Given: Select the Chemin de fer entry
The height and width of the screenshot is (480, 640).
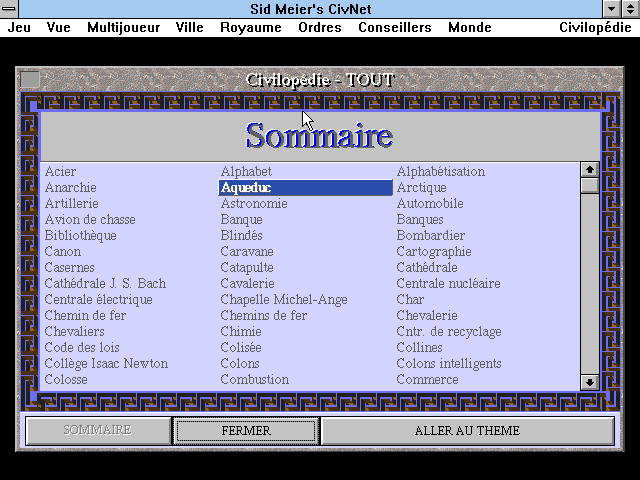Looking at the screenshot, I should coord(85,316).
